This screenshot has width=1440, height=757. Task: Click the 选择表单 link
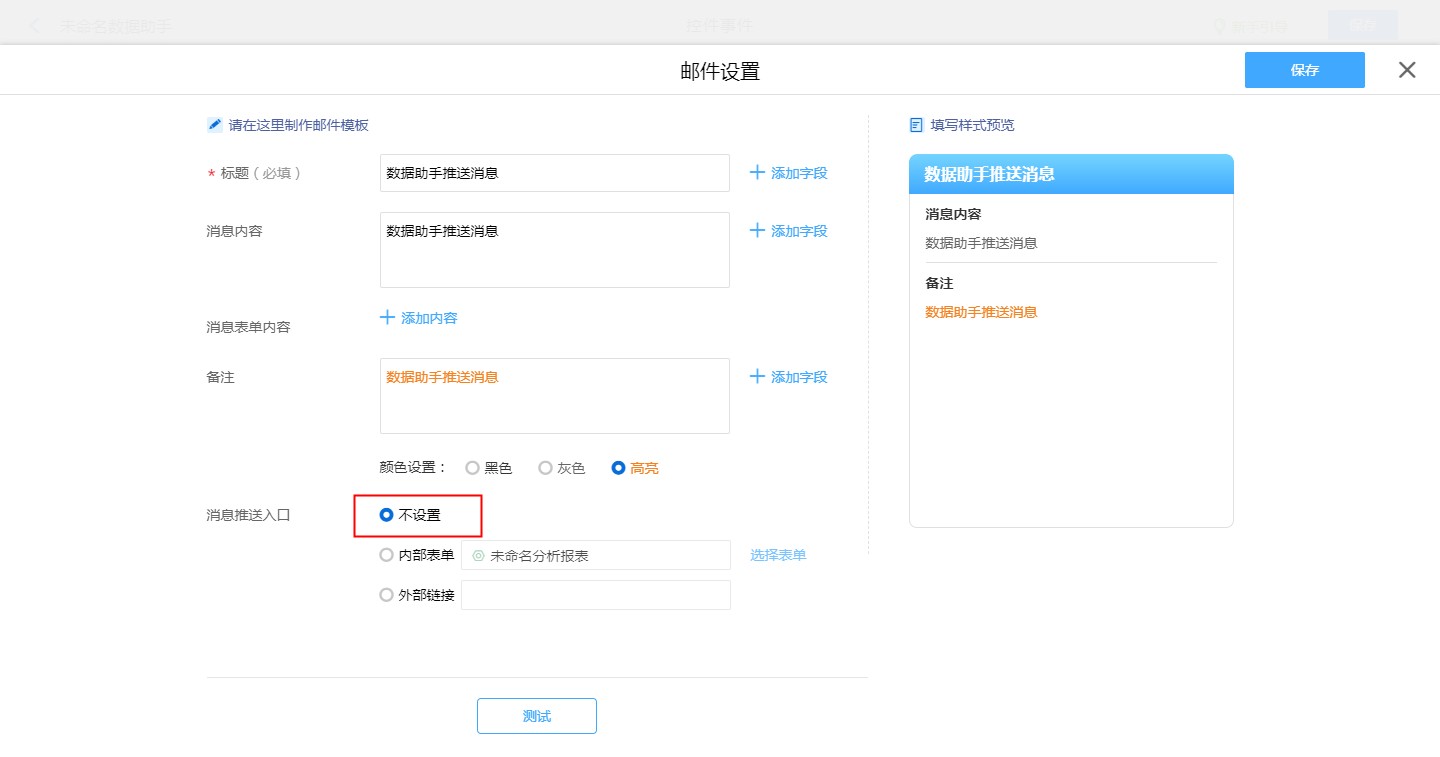(x=778, y=555)
